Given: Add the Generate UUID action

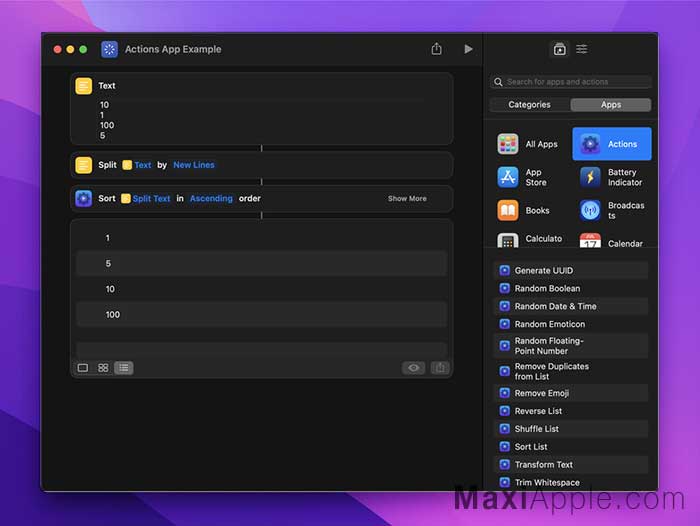Looking at the screenshot, I should [571, 270].
